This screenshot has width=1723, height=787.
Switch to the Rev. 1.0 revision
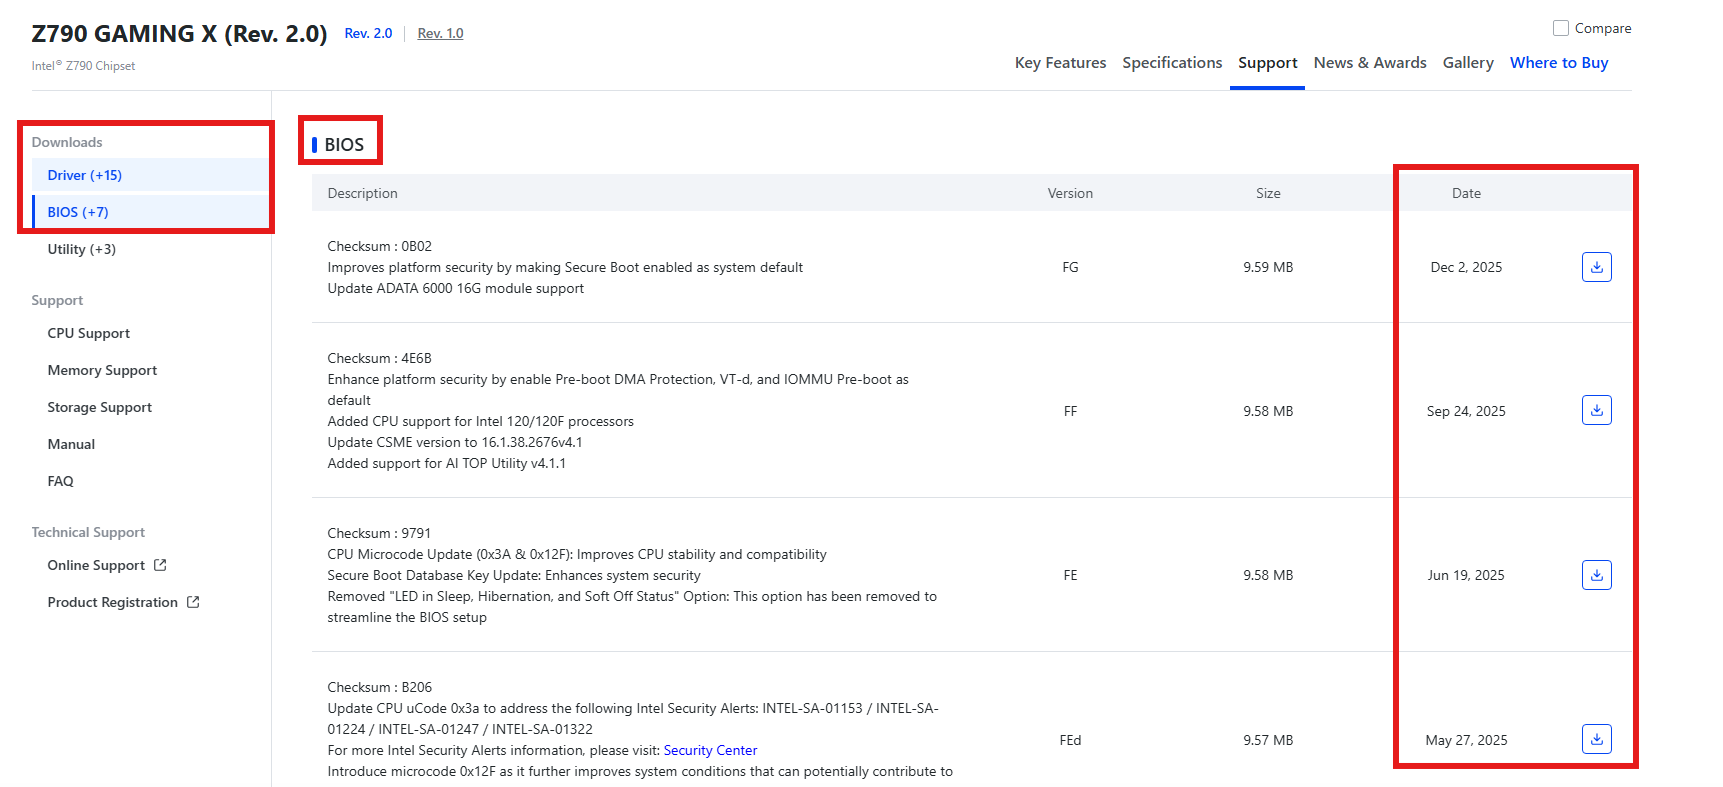pyautogui.click(x=440, y=34)
